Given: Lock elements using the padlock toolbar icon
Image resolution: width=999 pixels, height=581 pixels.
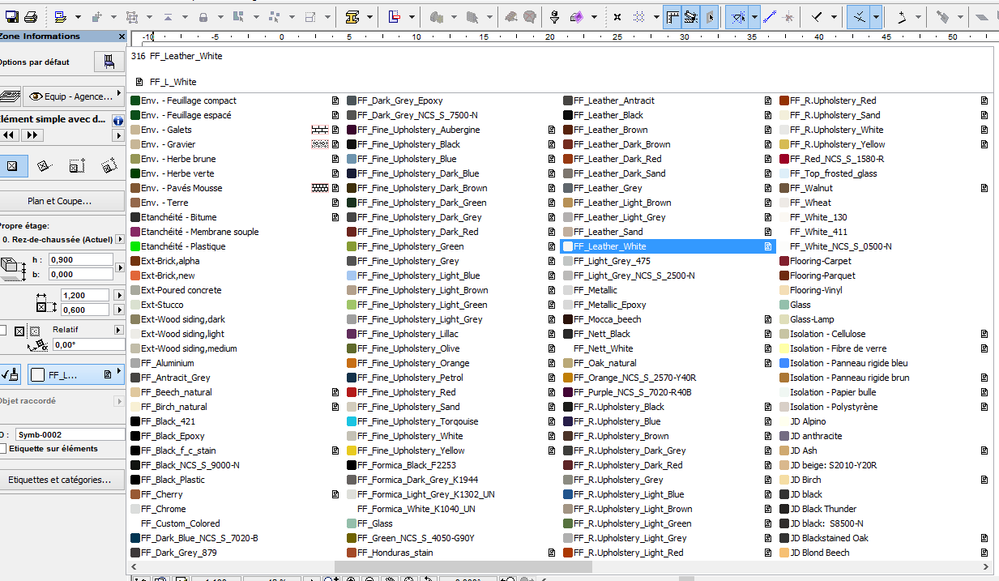Looking at the screenshot, I should pyautogui.click(x=202, y=17).
